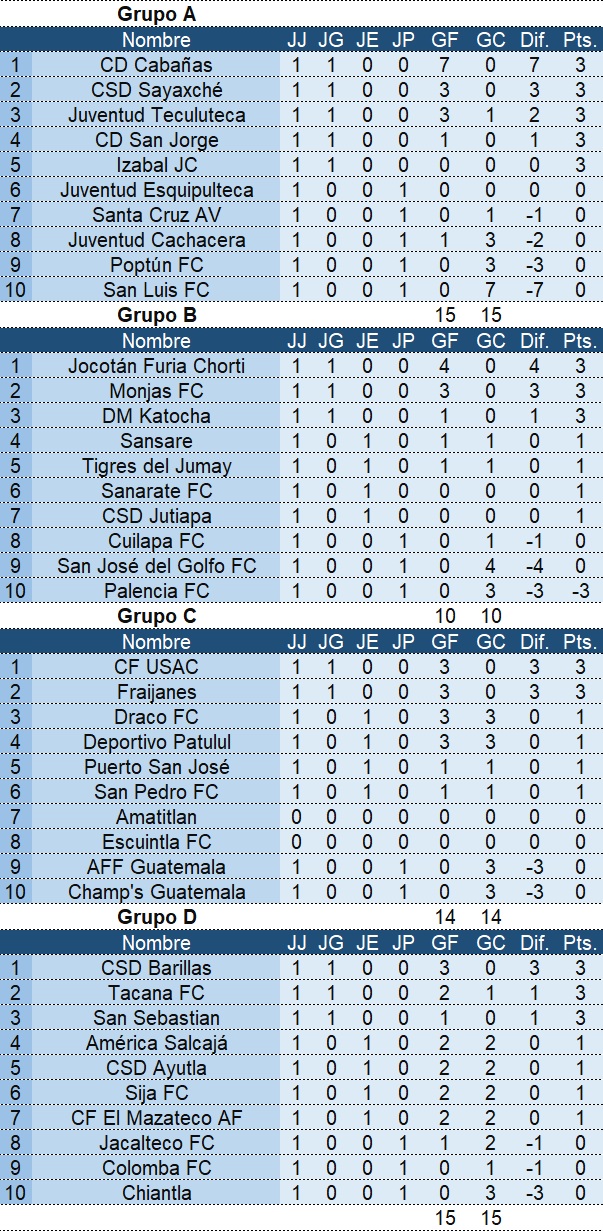
Task: Click the San Luis FC cell
Action: tap(156, 290)
